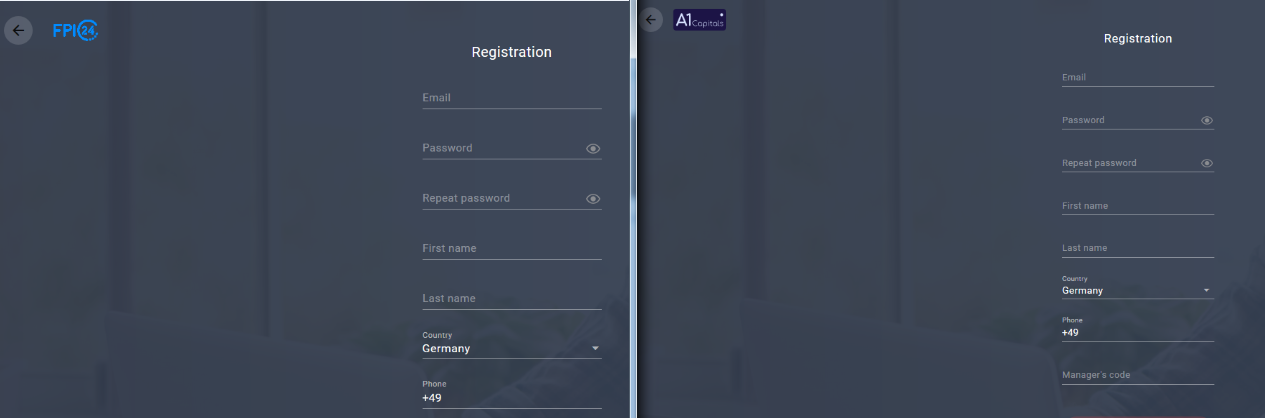Focus Phone field in FPI24 form

511,397
